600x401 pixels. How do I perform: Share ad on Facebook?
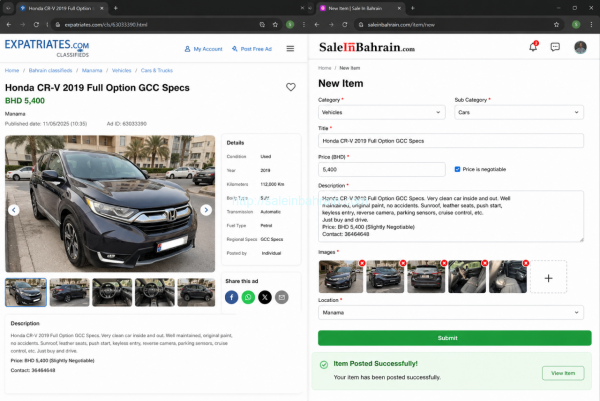[x=232, y=297]
